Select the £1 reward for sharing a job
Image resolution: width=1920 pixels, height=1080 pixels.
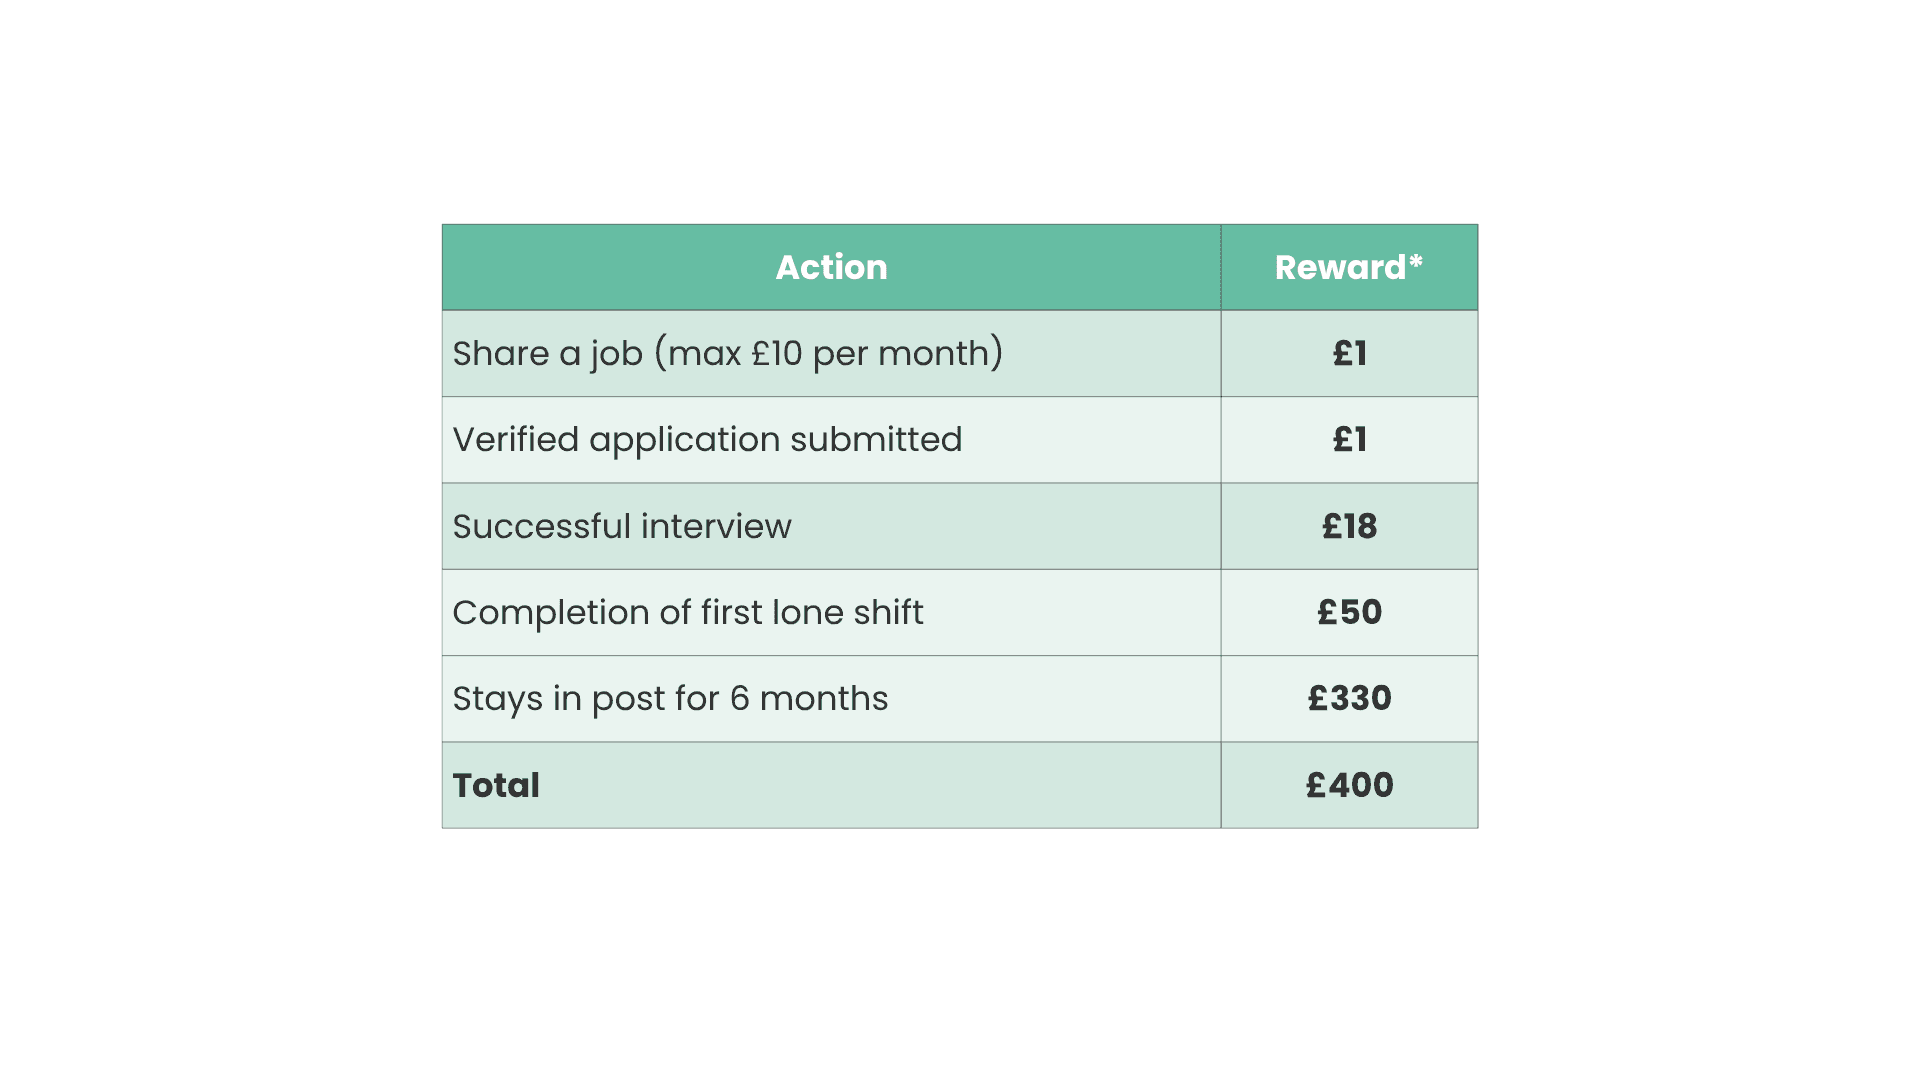[1349, 354]
